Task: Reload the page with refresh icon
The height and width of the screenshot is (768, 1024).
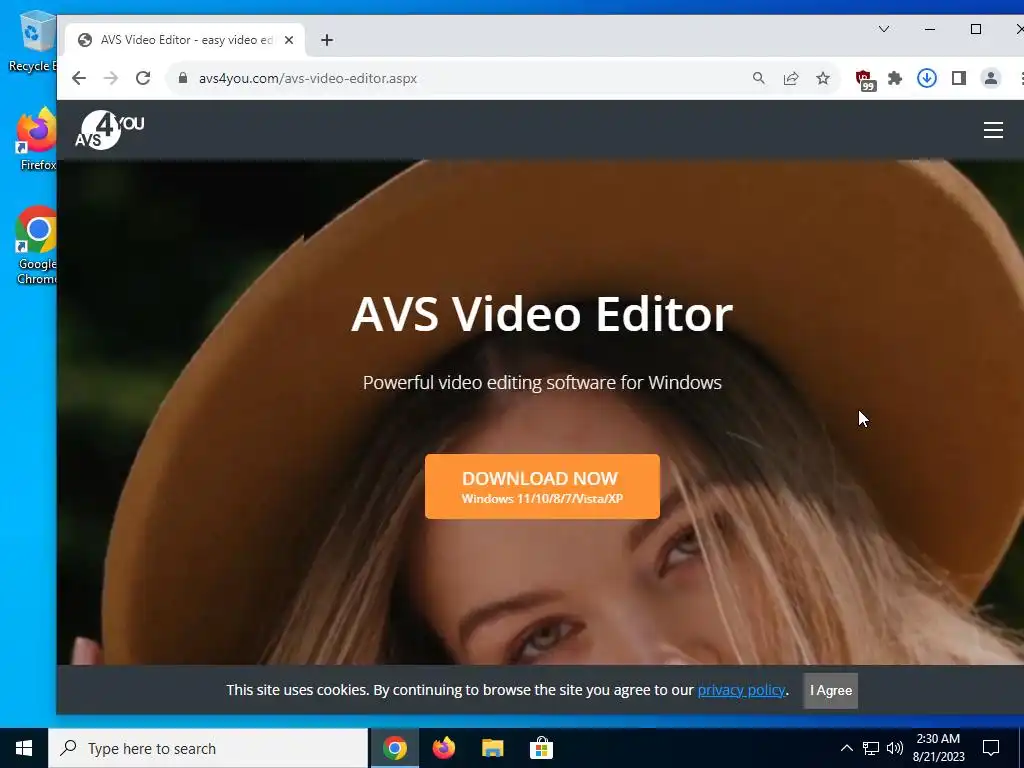Action: (x=143, y=78)
